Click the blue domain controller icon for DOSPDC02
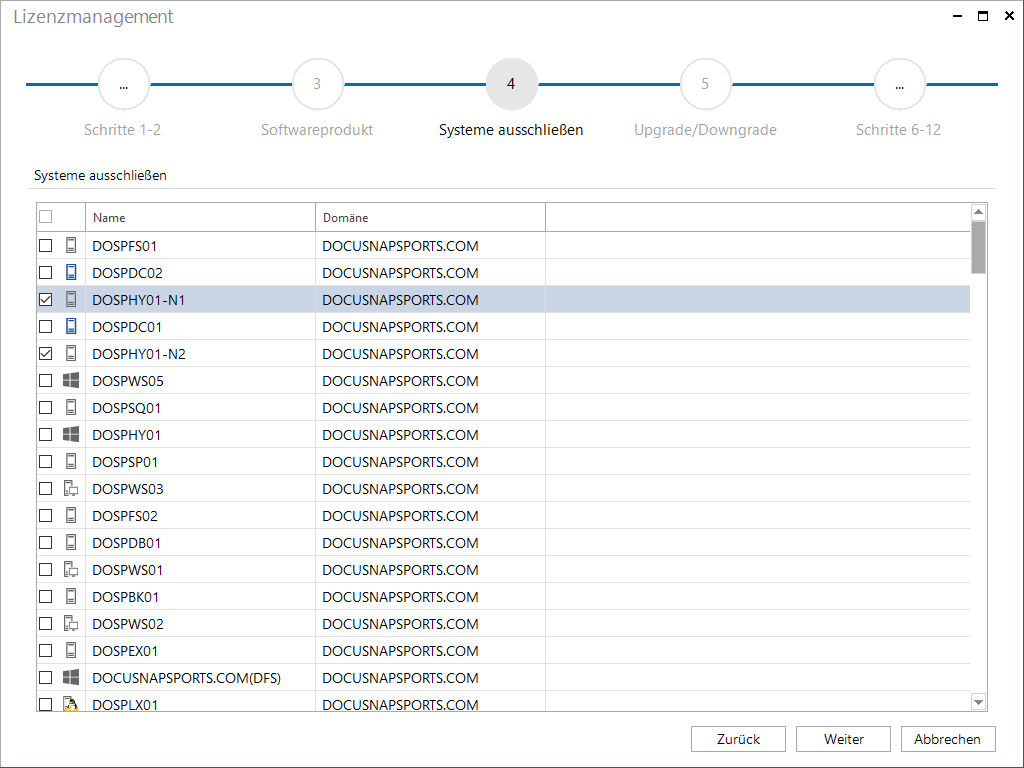Image resolution: width=1024 pixels, height=768 pixels. coord(71,272)
